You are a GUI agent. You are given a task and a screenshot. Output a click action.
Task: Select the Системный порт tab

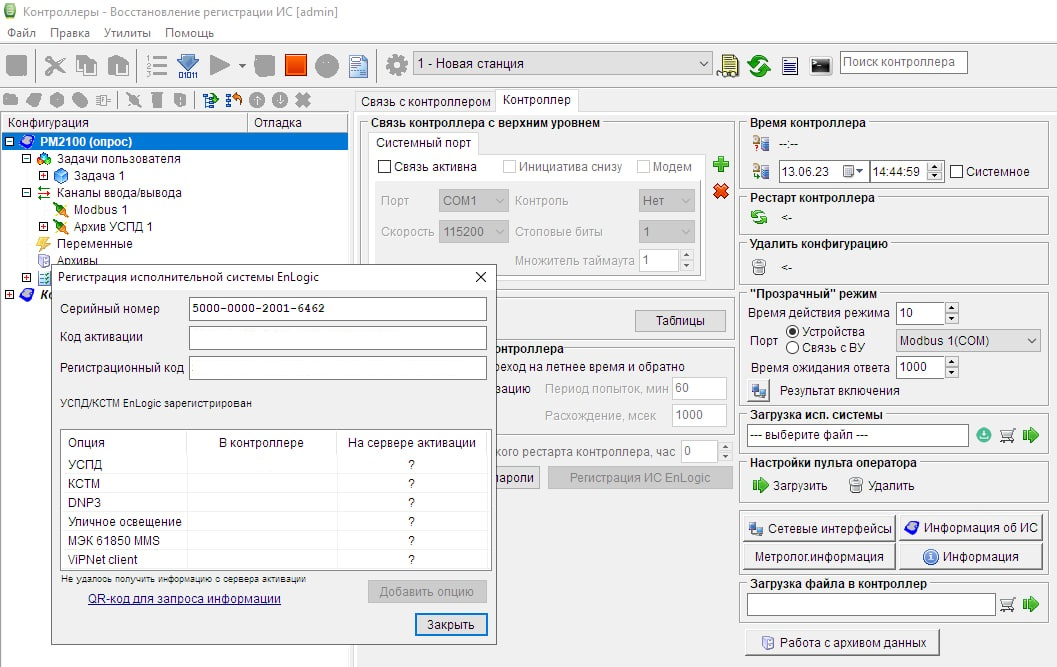(x=423, y=143)
